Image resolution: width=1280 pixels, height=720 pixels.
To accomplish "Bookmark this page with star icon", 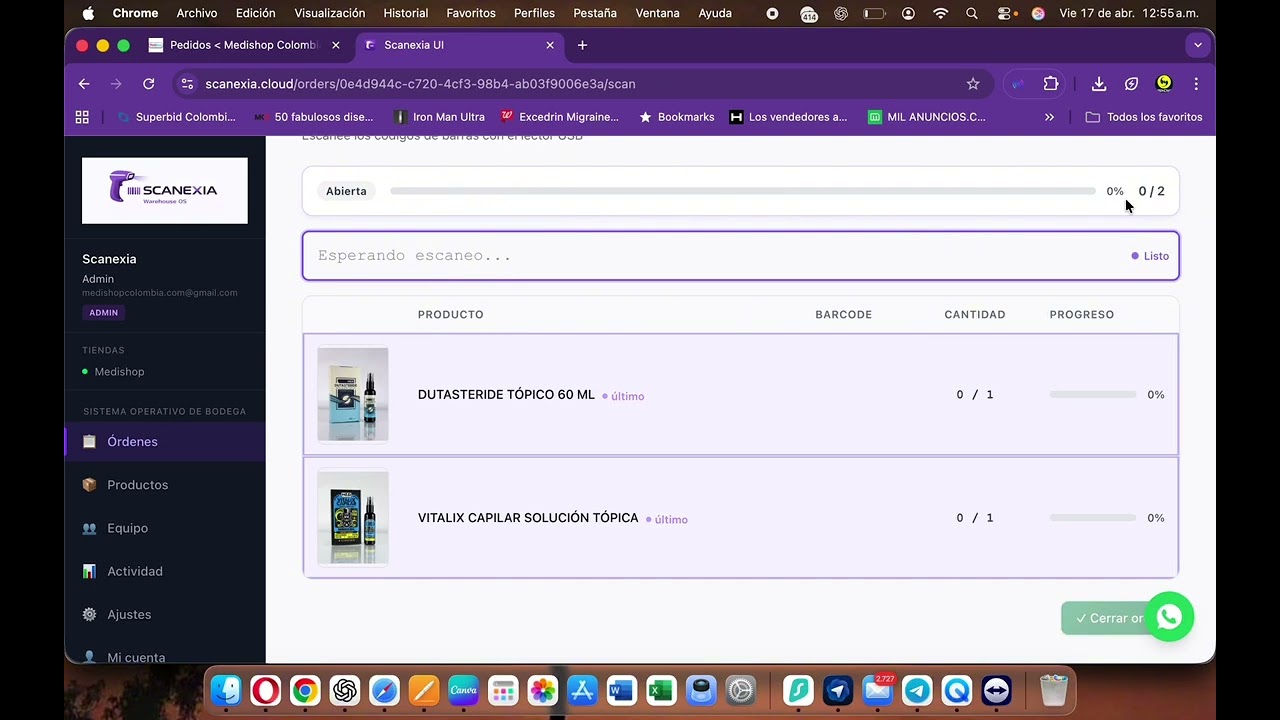I will [973, 84].
